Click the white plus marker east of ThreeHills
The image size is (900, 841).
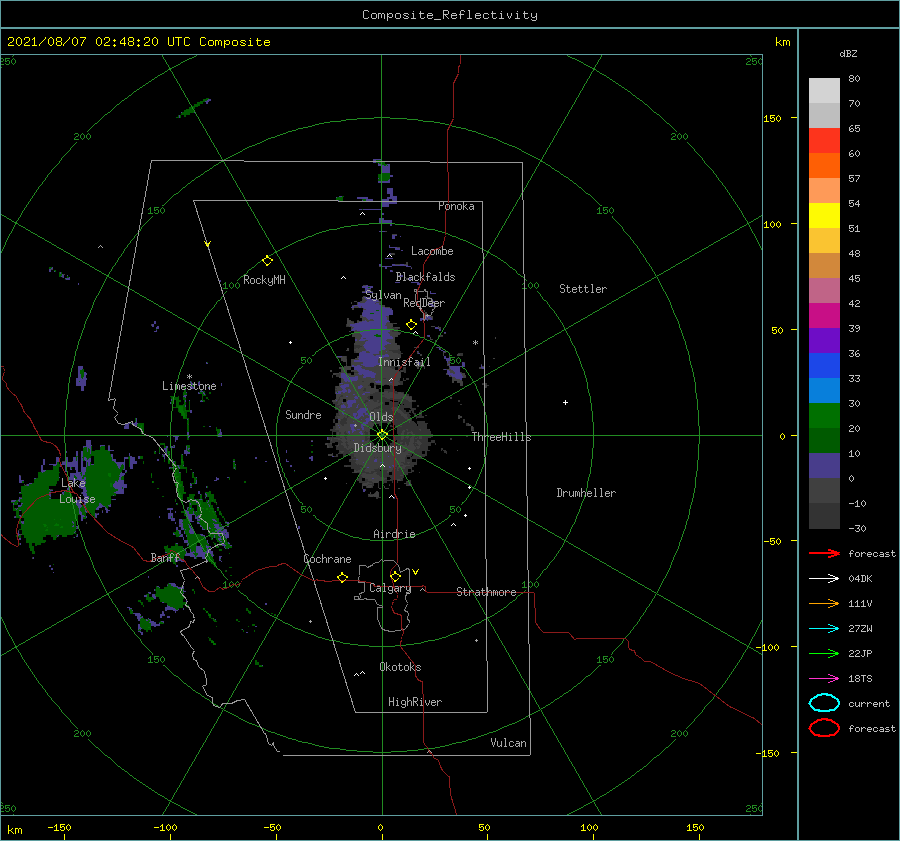[x=565, y=402]
